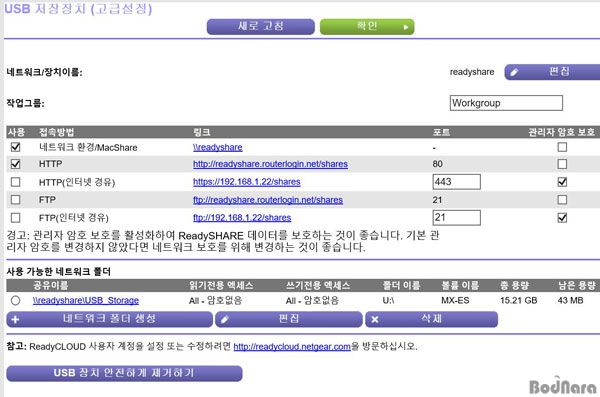
Task: Click the 쓰기전용 엑세스 column header
Action: [x=318, y=285]
